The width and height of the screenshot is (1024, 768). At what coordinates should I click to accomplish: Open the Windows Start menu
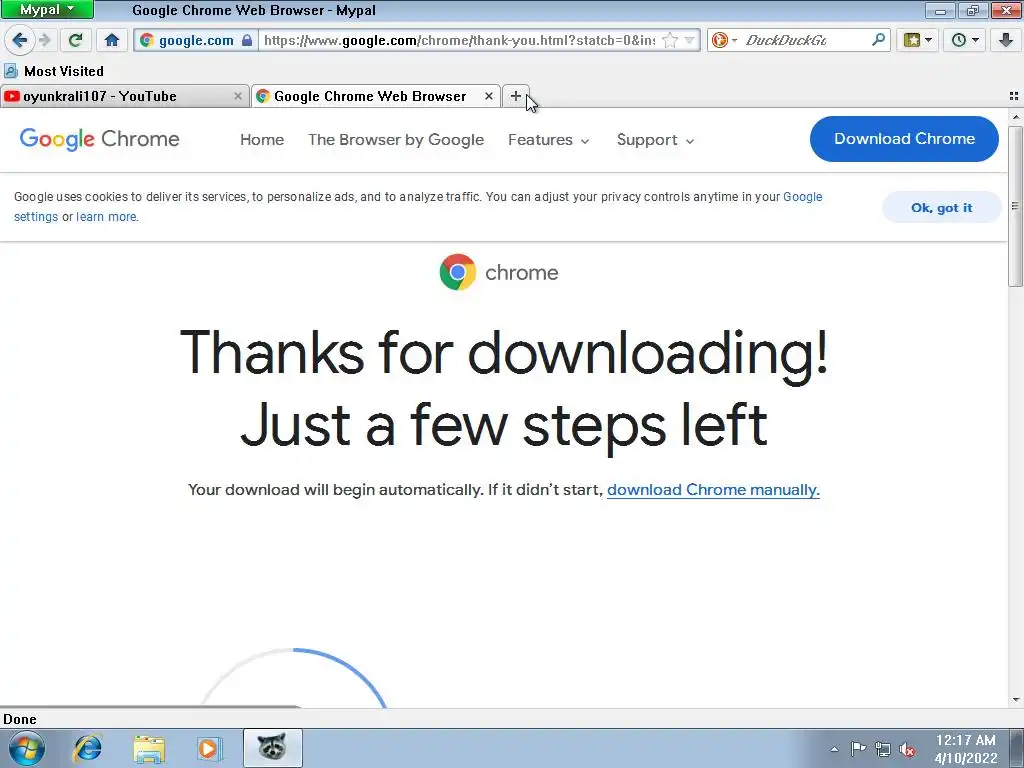[x=27, y=748]
